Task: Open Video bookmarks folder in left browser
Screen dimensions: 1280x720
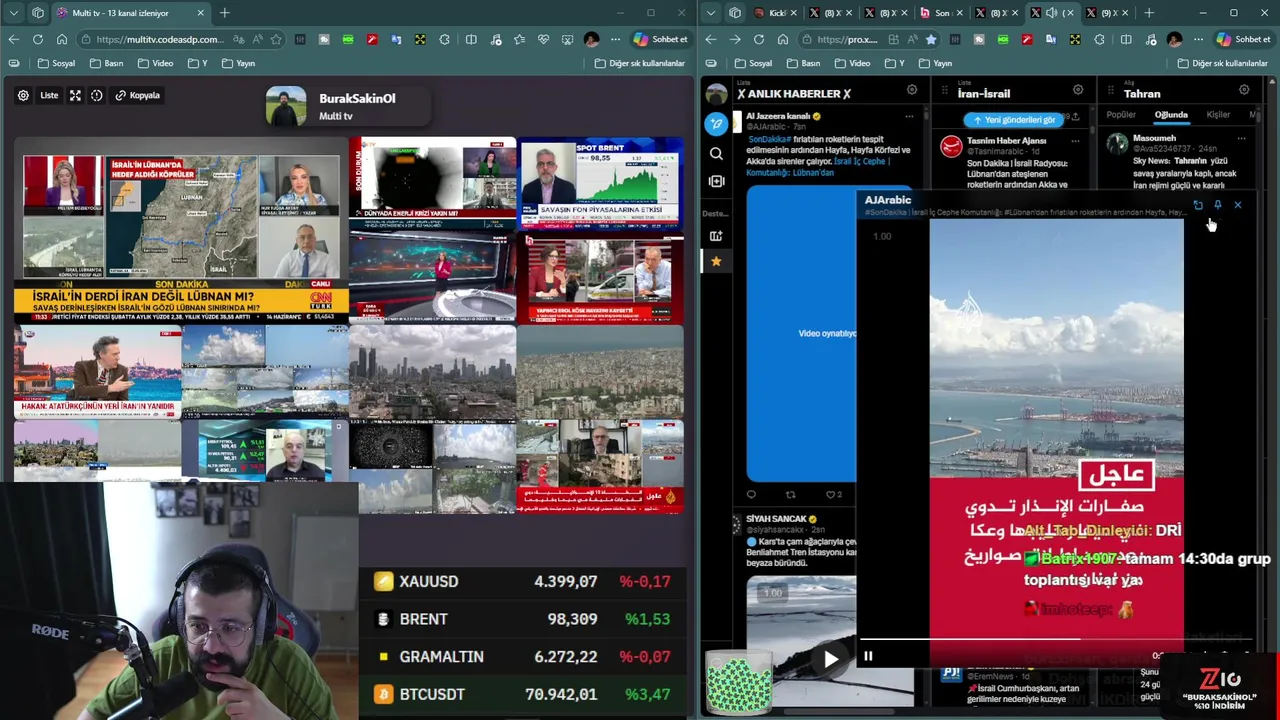Action: [155, 63]
